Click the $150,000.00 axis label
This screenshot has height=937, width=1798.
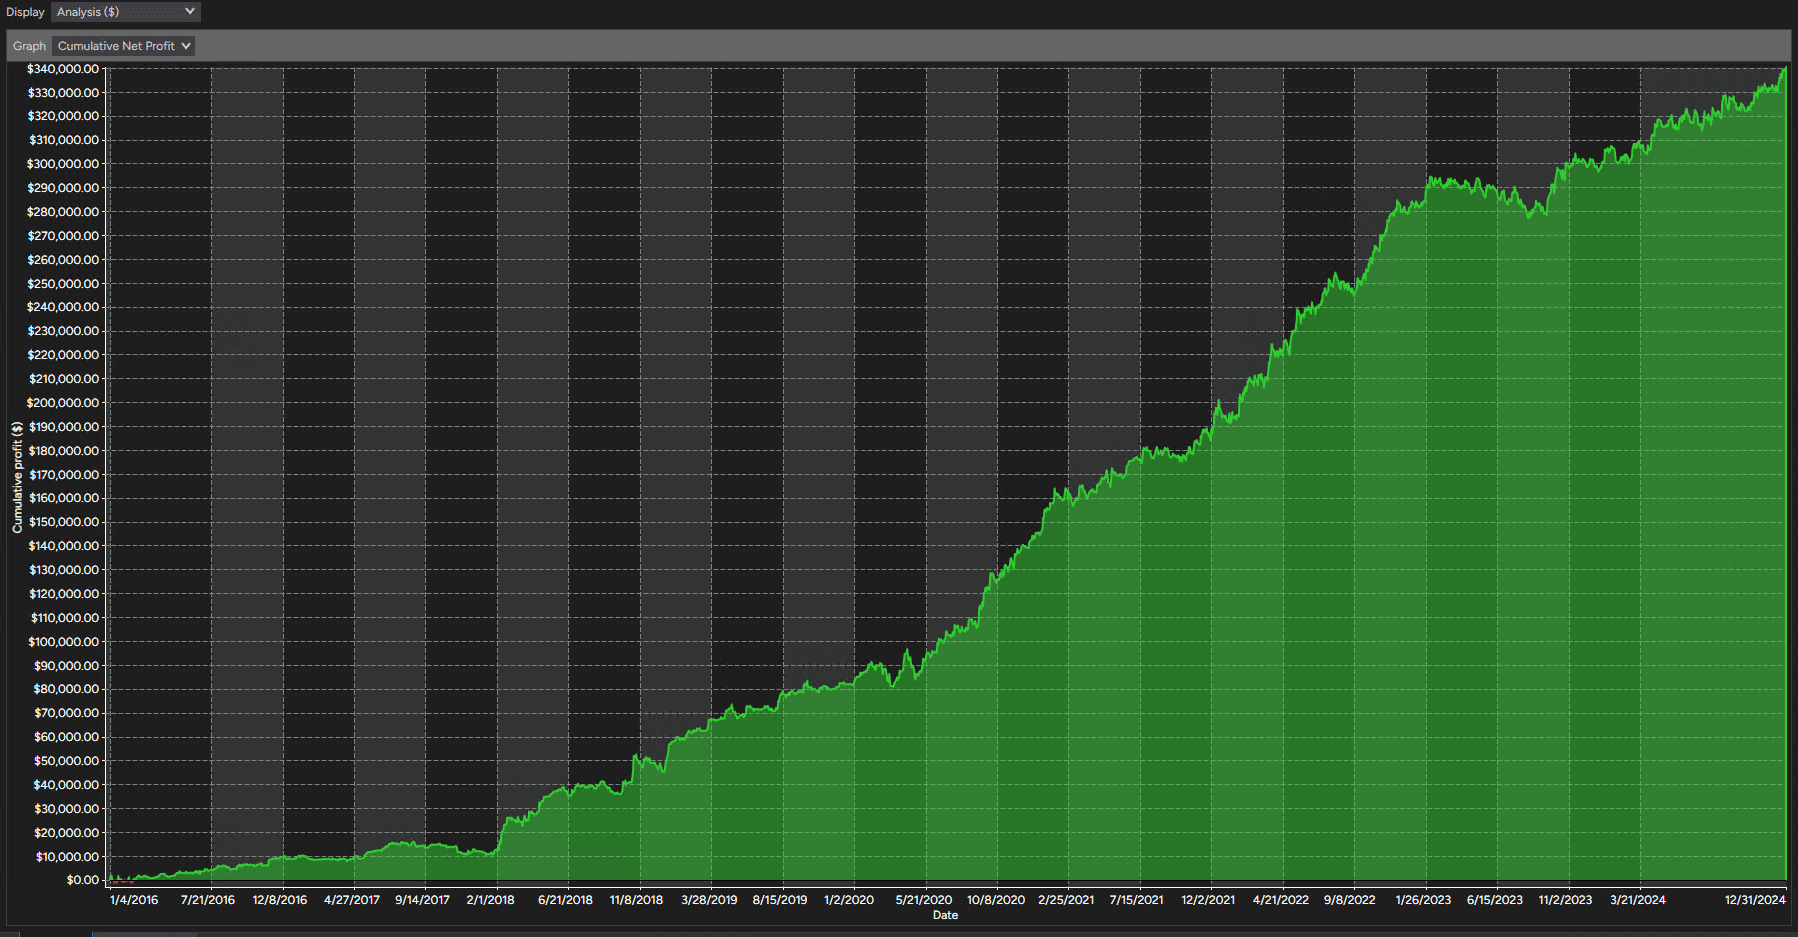[63, 522]
